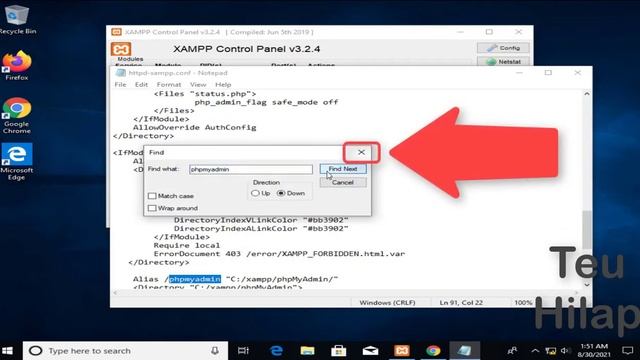Click the Windows (CRLF) status bar entry
Viewport: 640px width, 360px height.
(x=387, y=302)
